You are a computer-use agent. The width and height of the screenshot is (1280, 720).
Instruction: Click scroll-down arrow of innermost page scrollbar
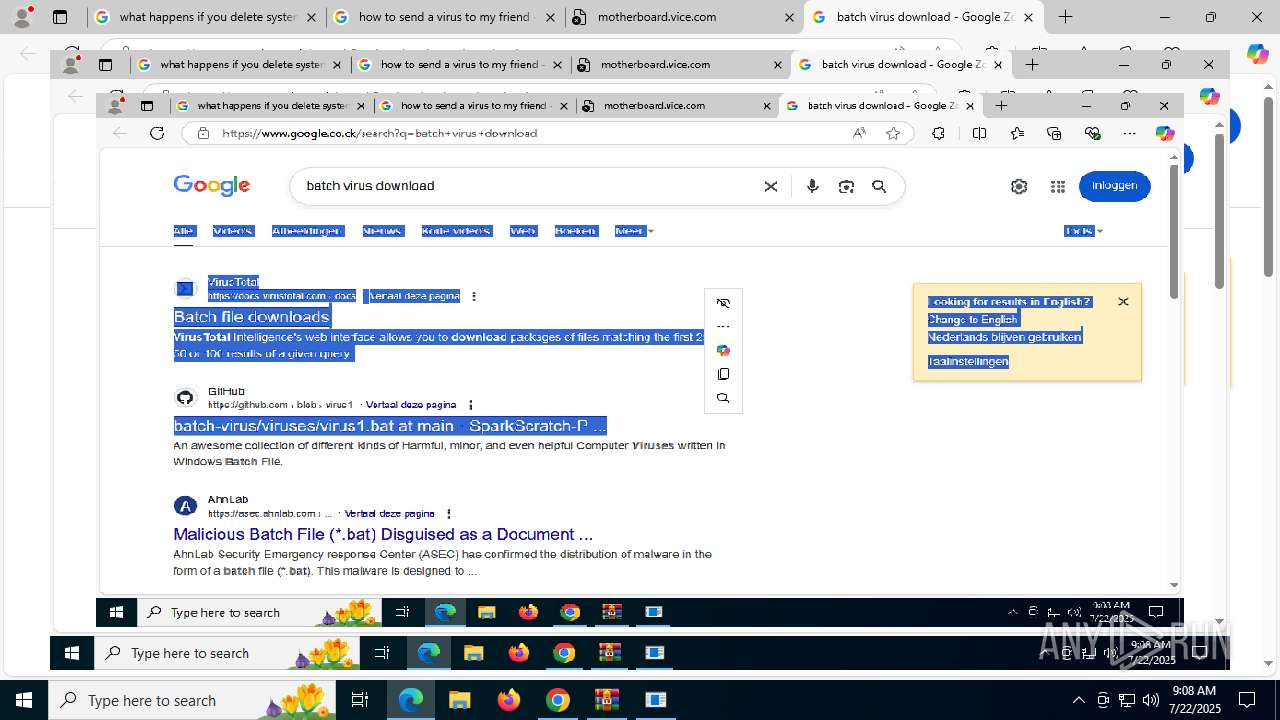tap(1174, 585)
